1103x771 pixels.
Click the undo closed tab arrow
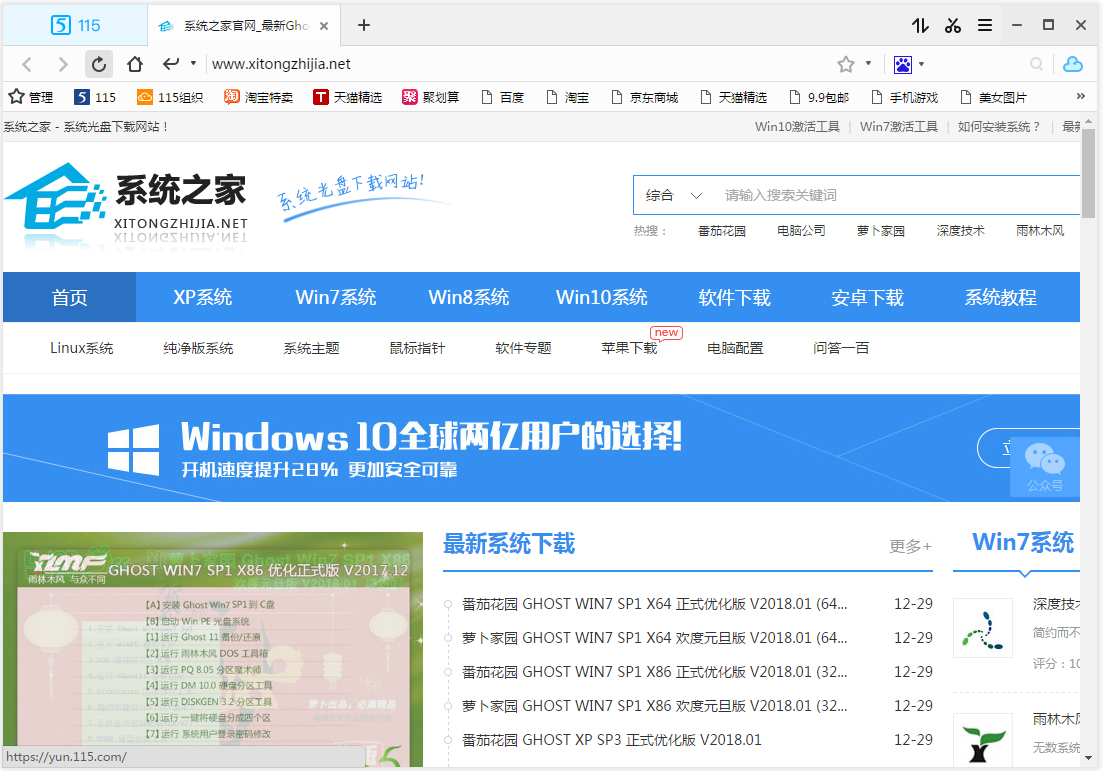click(x=170, y=64)
